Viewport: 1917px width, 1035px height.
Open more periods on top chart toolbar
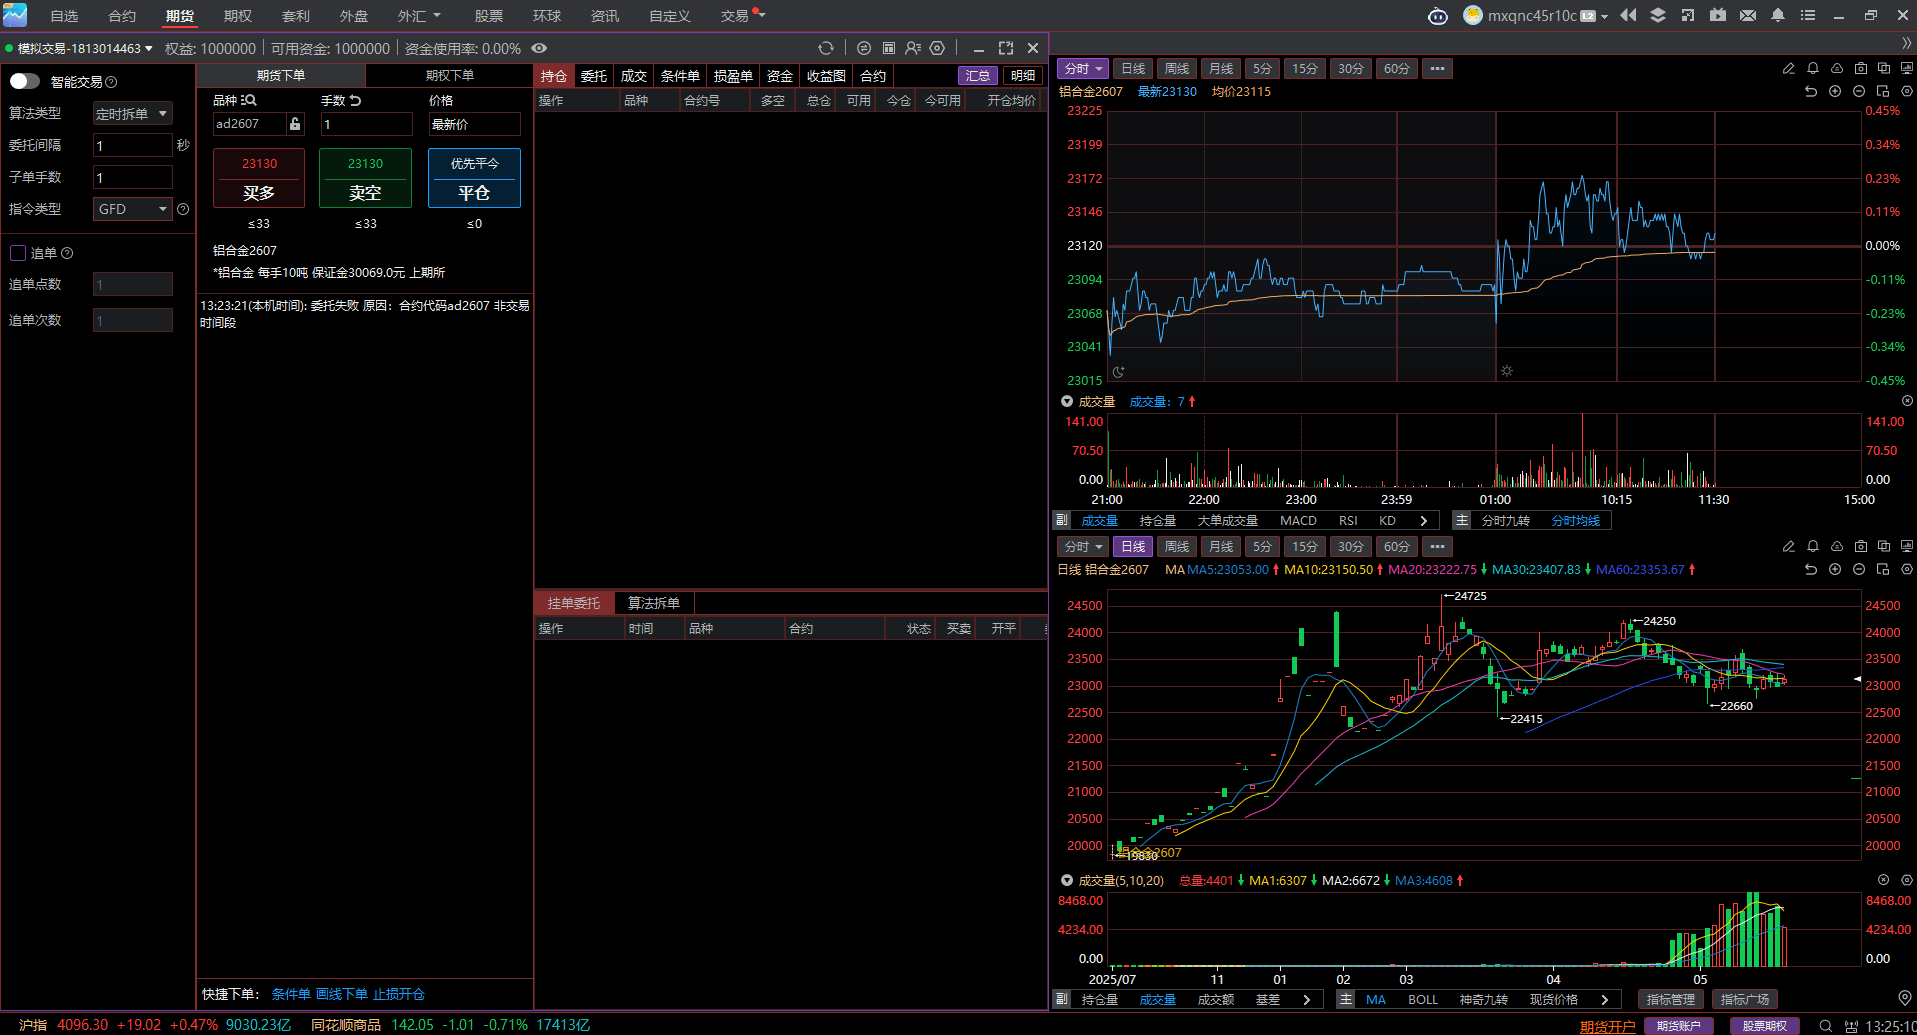1438,68
